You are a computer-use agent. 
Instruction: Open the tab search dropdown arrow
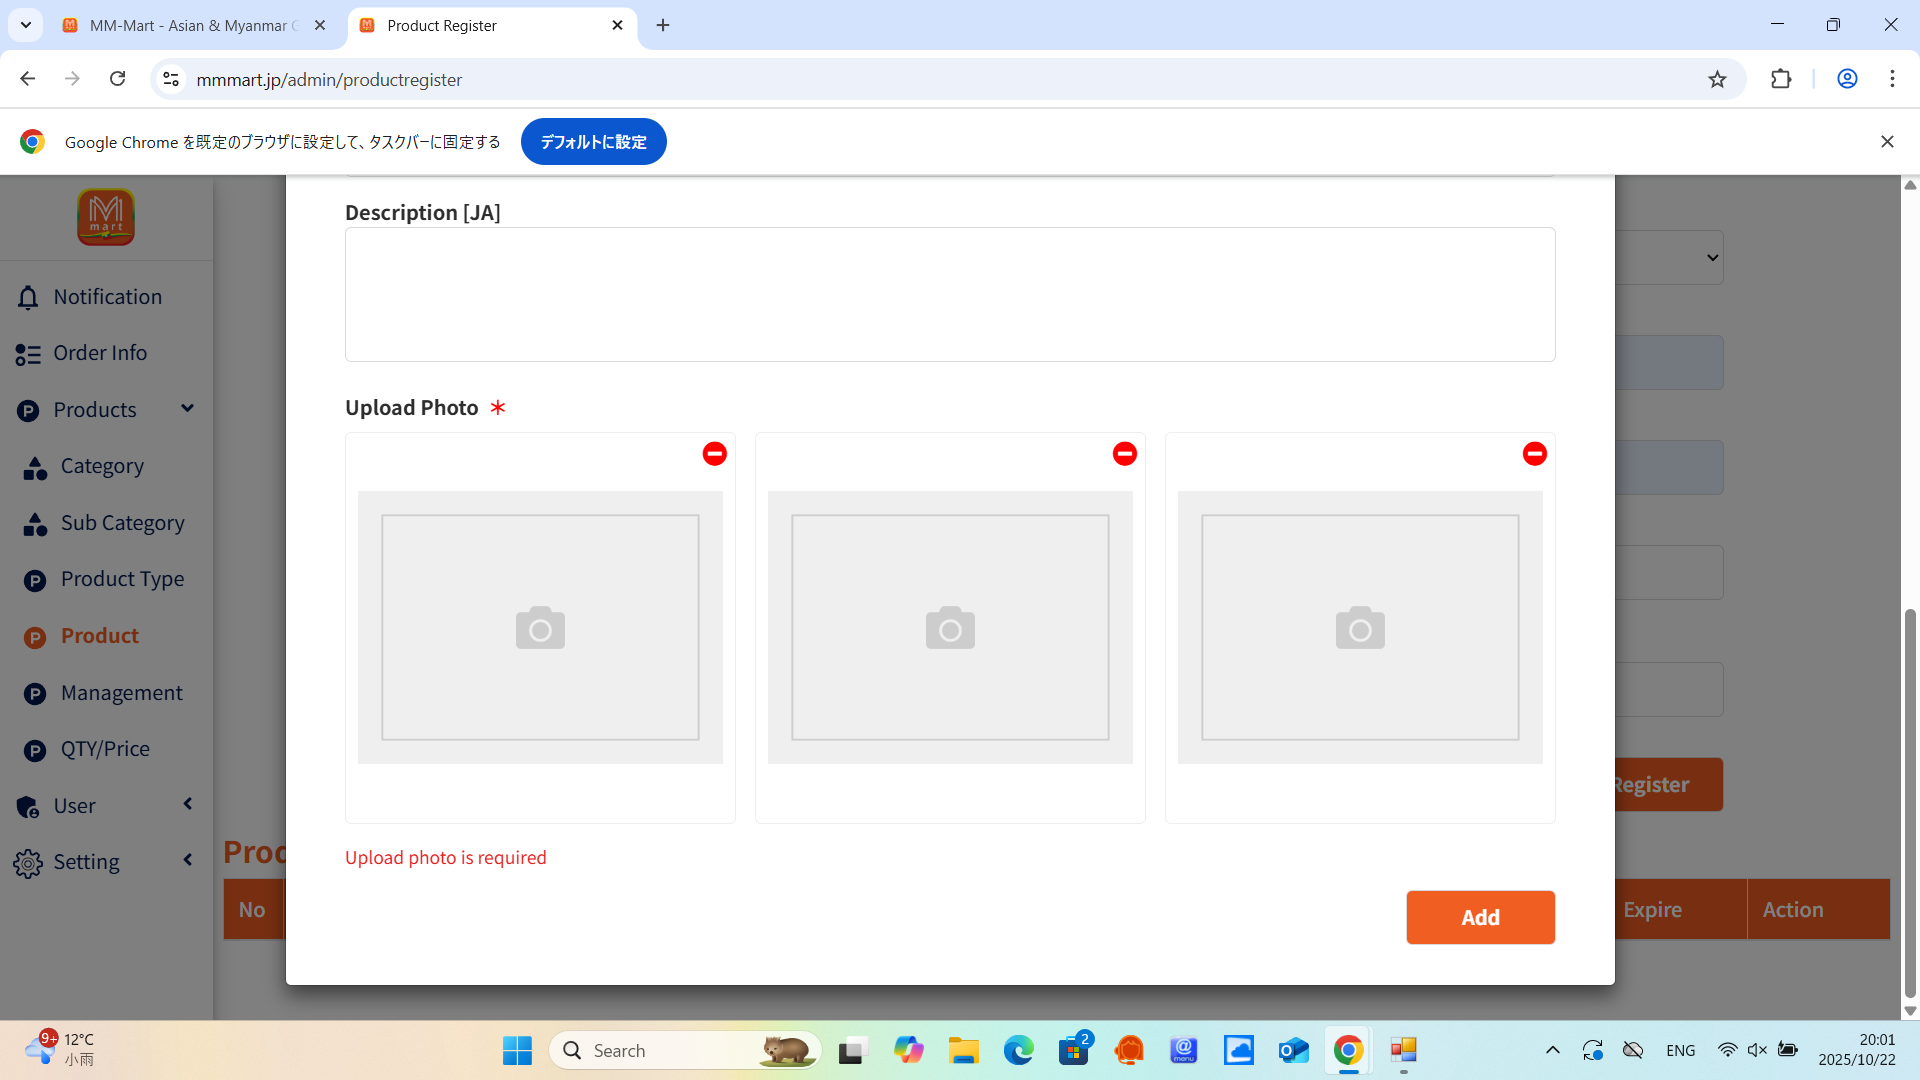point(25,25)
